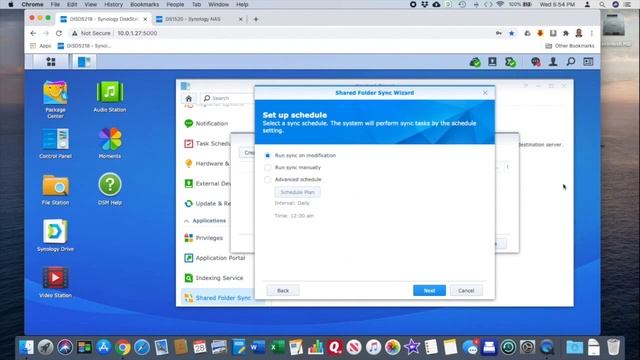The image size is (640, 360).
Task: Click the Schedule Plan button
Action: pyautogui.click(x=298, y=192)
